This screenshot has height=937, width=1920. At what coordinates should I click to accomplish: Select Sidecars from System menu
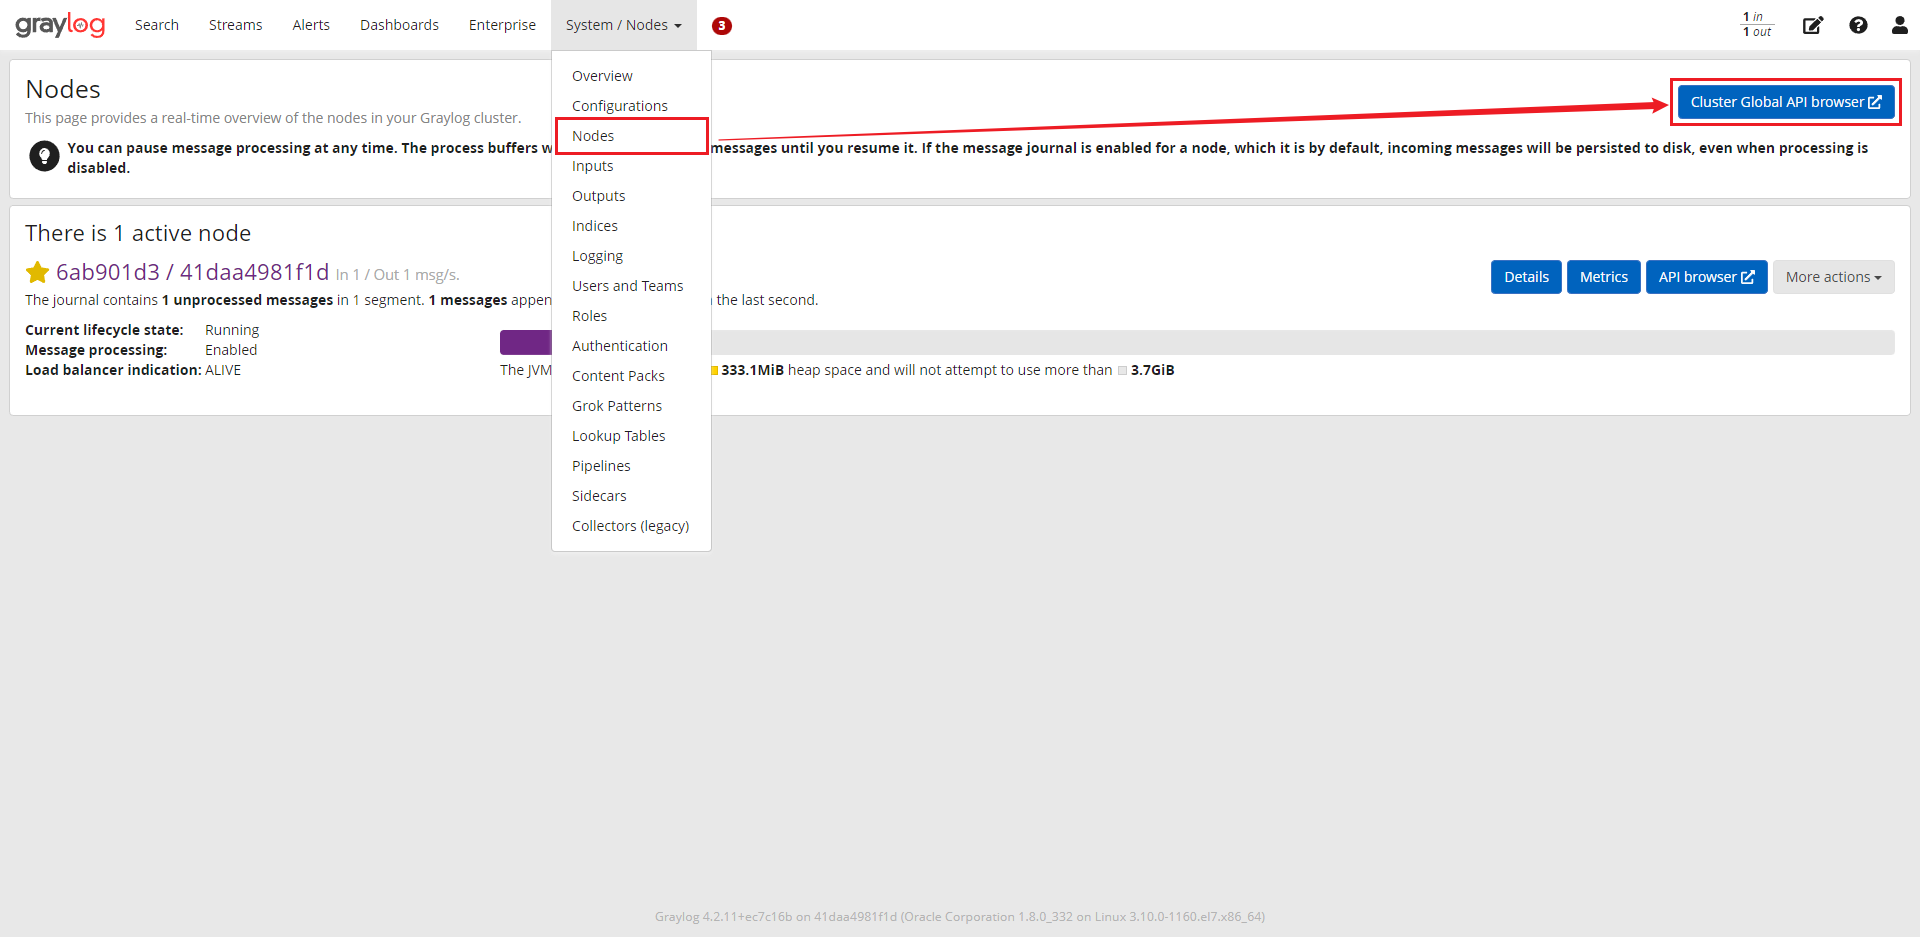coord(631,496)
